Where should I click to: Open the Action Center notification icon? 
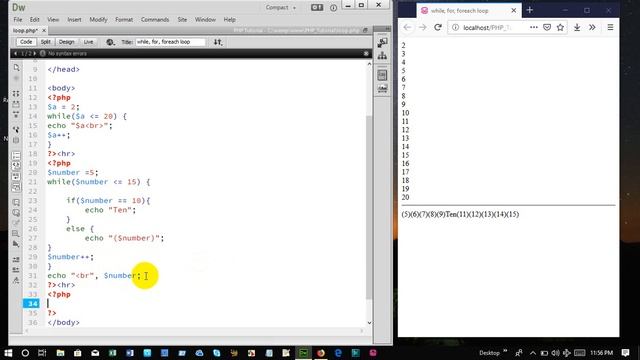[625, 353]
